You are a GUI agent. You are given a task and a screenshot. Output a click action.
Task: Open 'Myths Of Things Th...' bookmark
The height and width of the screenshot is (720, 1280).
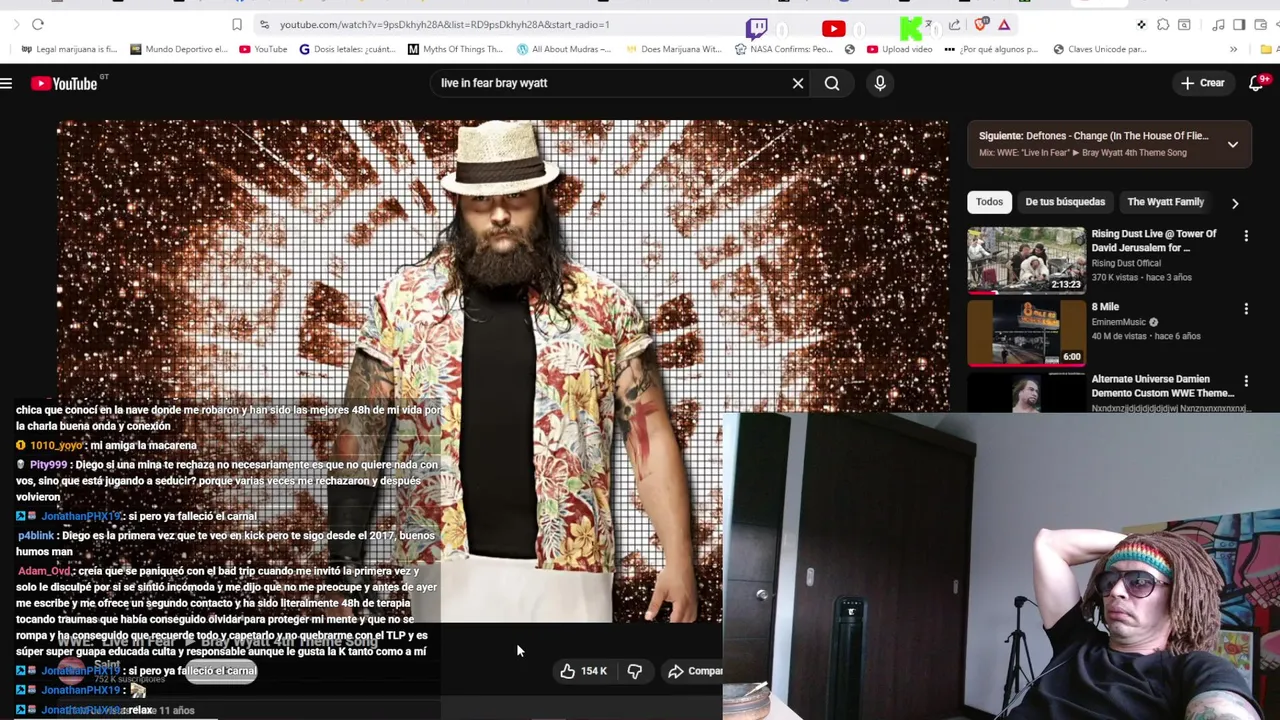(455, 49)
